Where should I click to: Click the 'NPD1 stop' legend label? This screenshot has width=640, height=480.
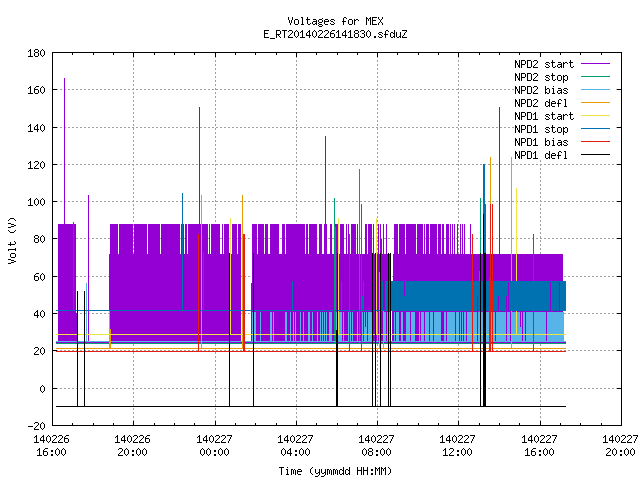tap(541, 129)
